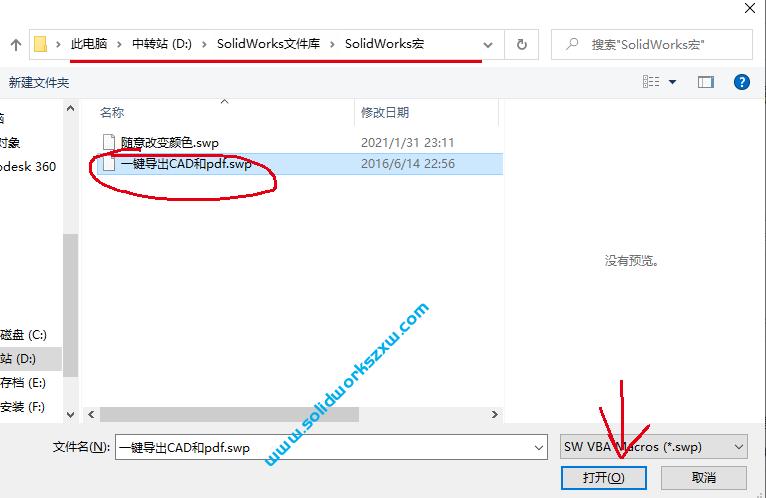Image resolution: width=766 pixels, height=498 pixels.
Task: Click the folder icon in address bar
Action: point(41,44)
